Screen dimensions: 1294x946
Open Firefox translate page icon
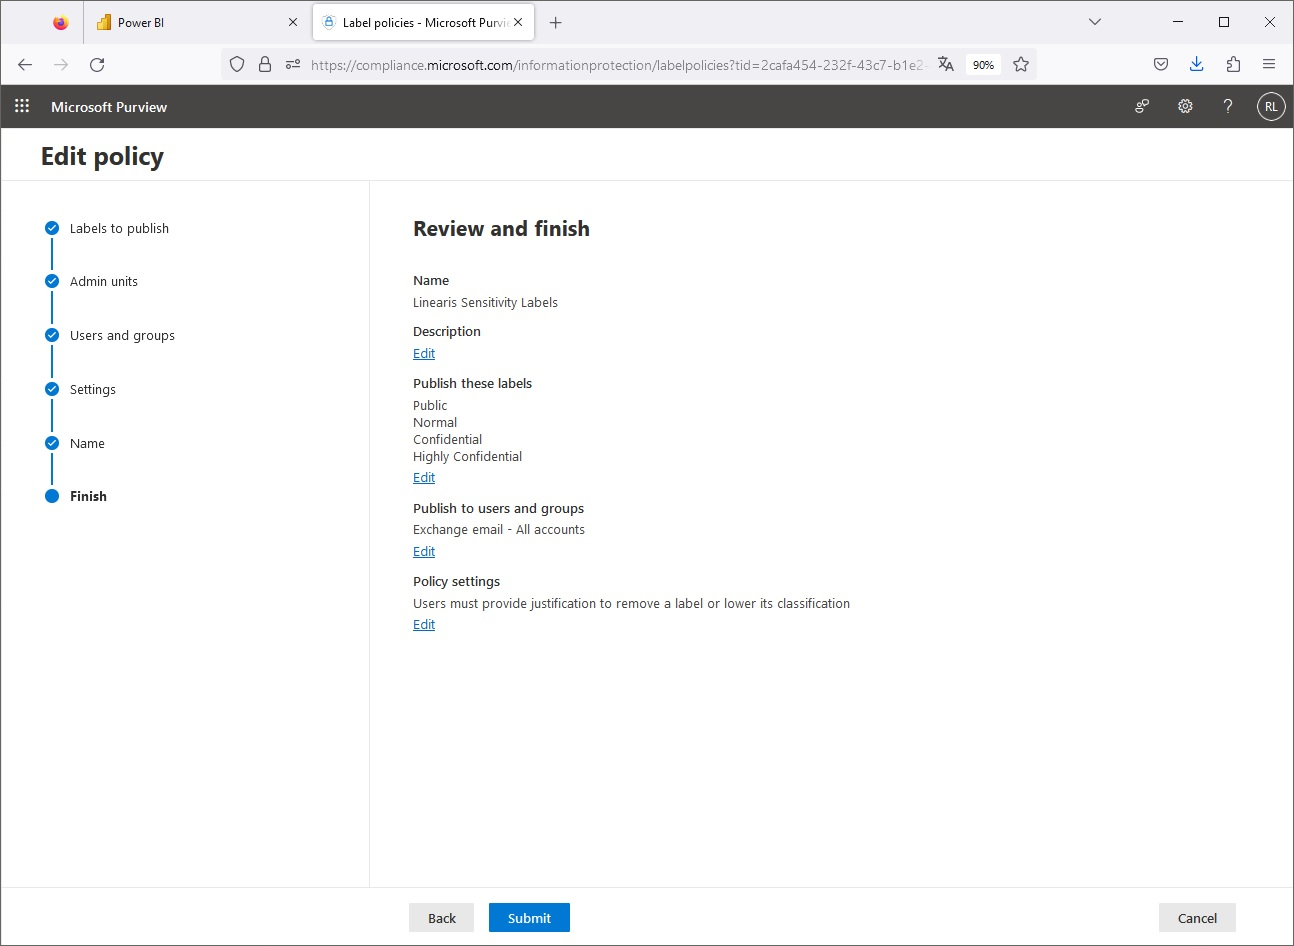coord(945,63)
